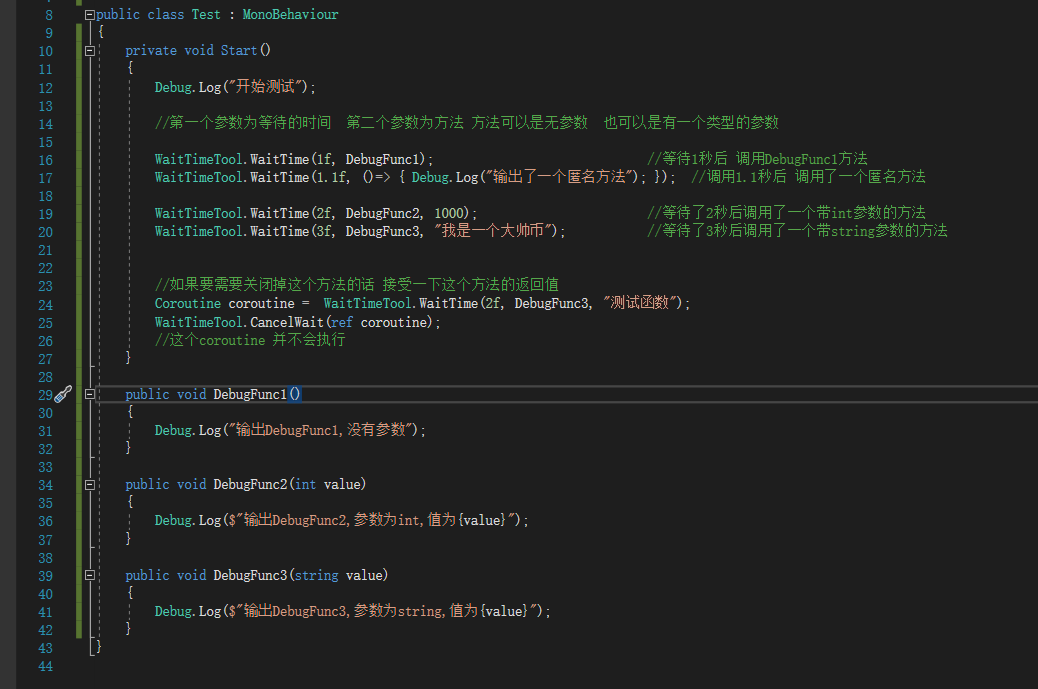
Task: Collapse the DebugFunc3 method
Action: (x=89, y=575)
